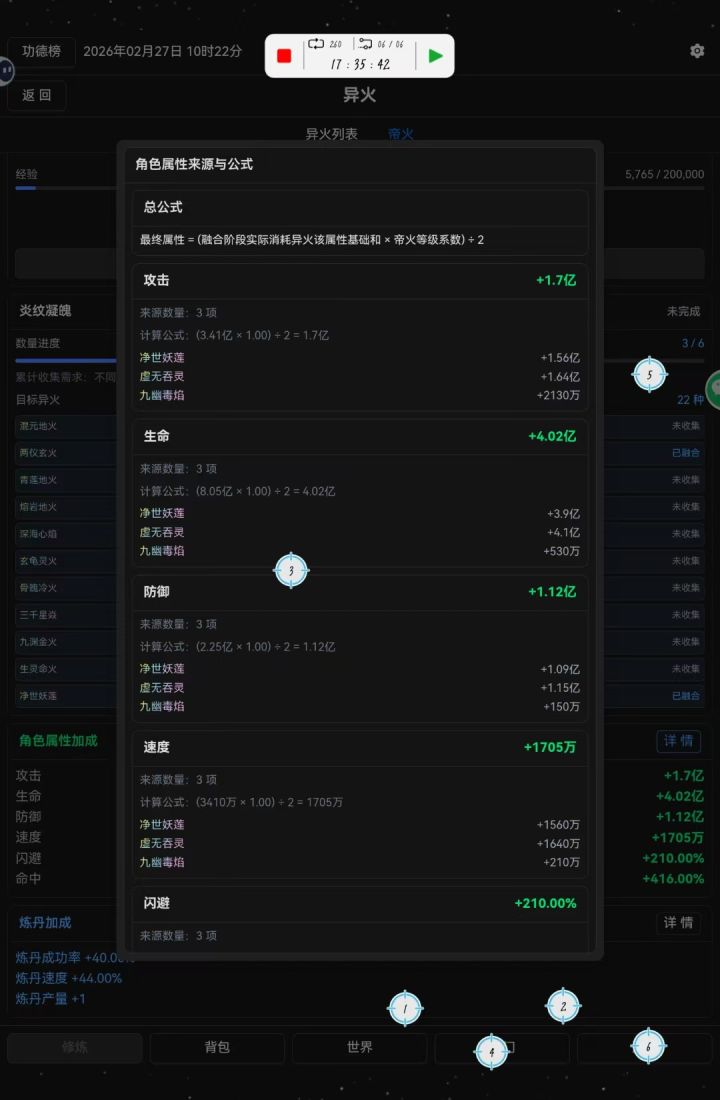Click the 炎纹凝魄 stage title
The image size is (720, 1100).
click(45, 311)
